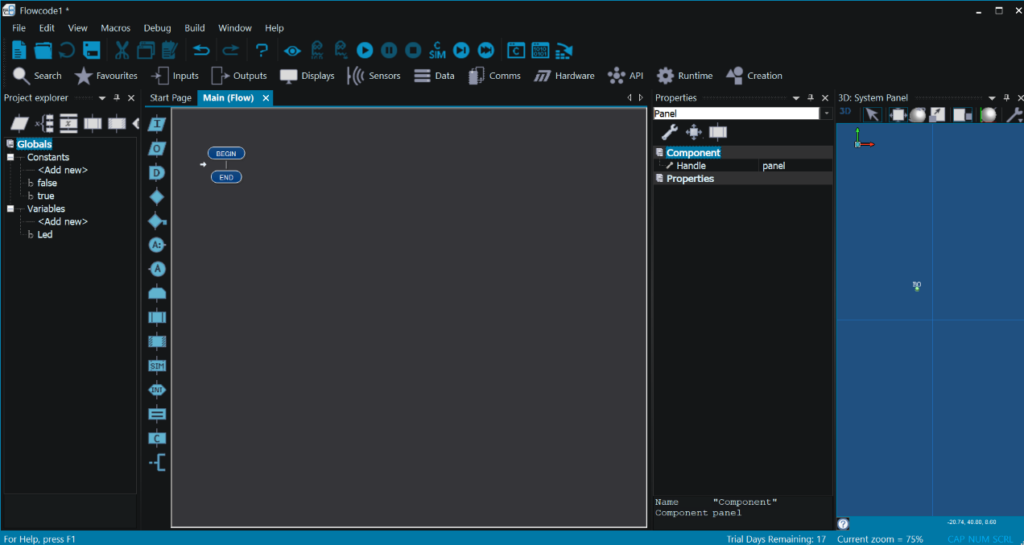
Task: Select the Code 'C' icon in flowchart toolbar
Action: click(157, 438)
